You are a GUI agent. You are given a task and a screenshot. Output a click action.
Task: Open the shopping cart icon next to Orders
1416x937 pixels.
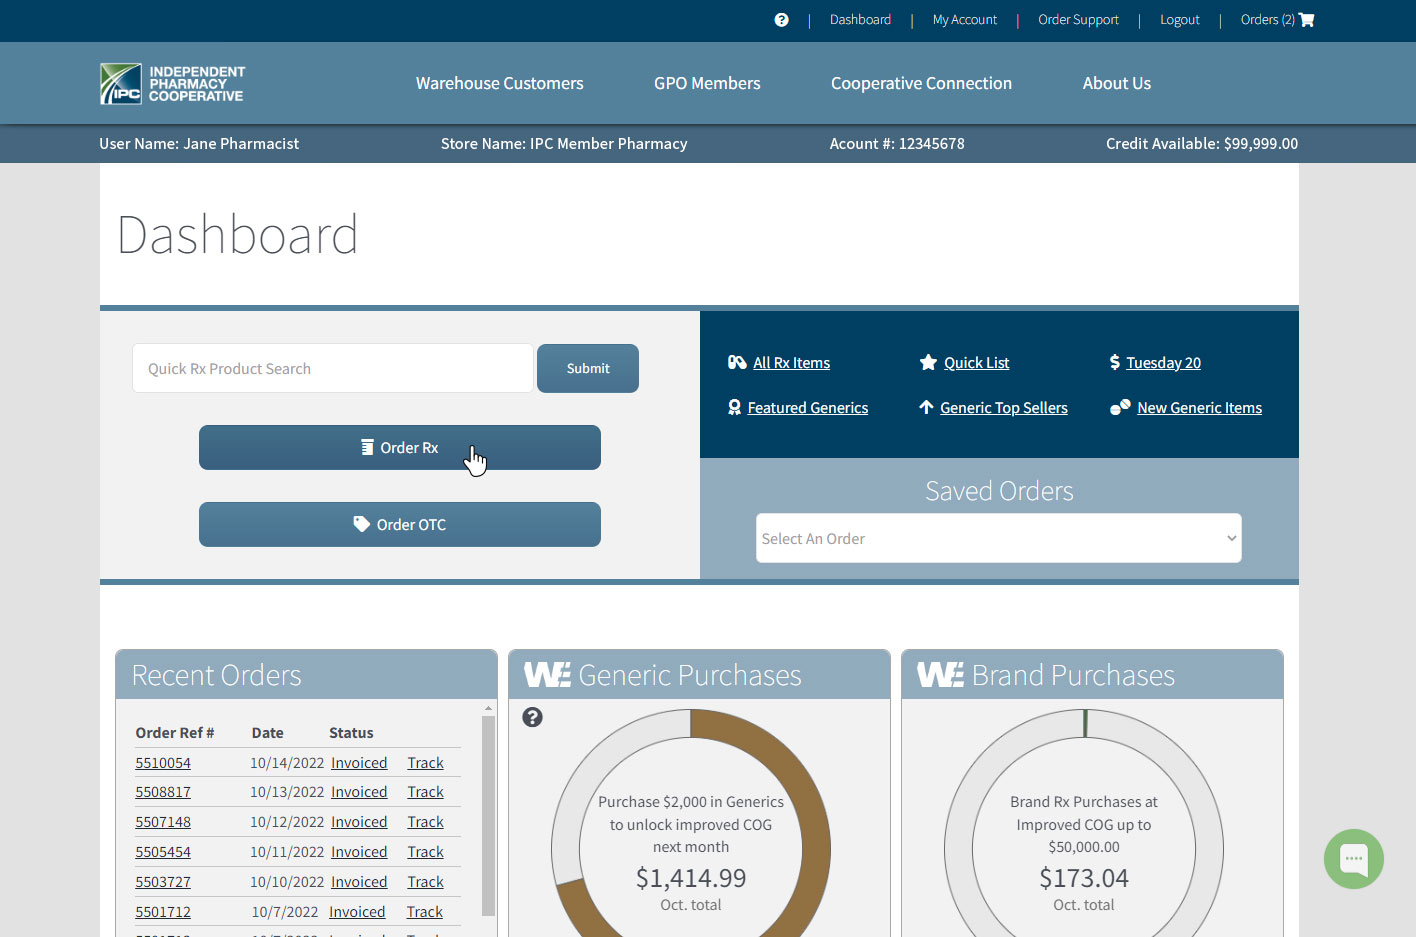click(1306, 20)
